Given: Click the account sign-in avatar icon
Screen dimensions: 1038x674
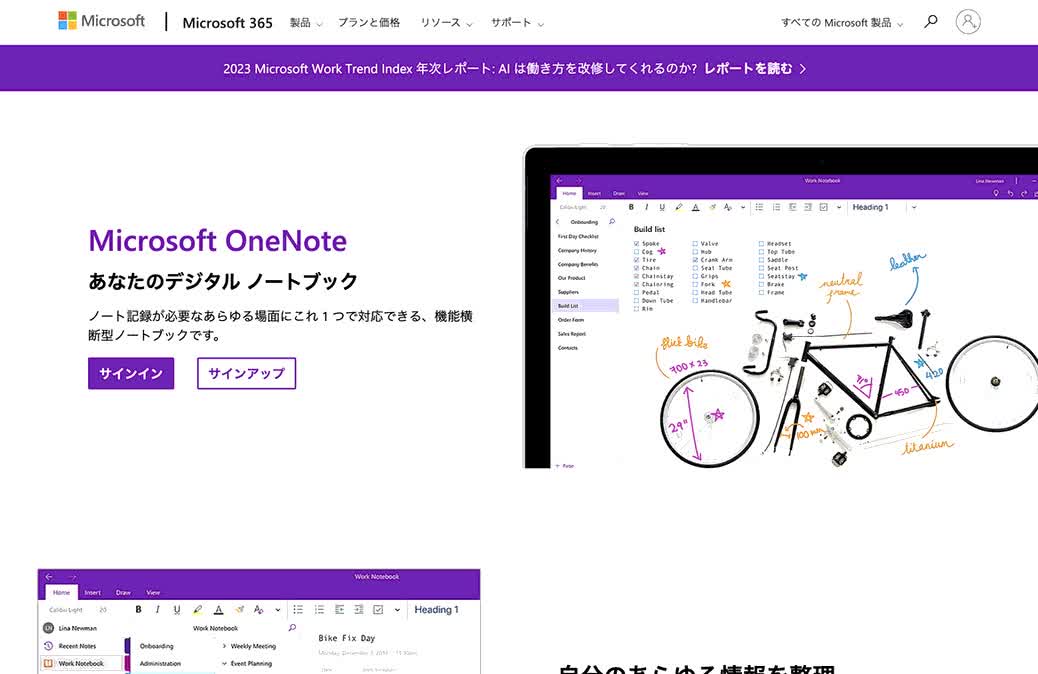Looking at the screenshot, I should 968,22.
